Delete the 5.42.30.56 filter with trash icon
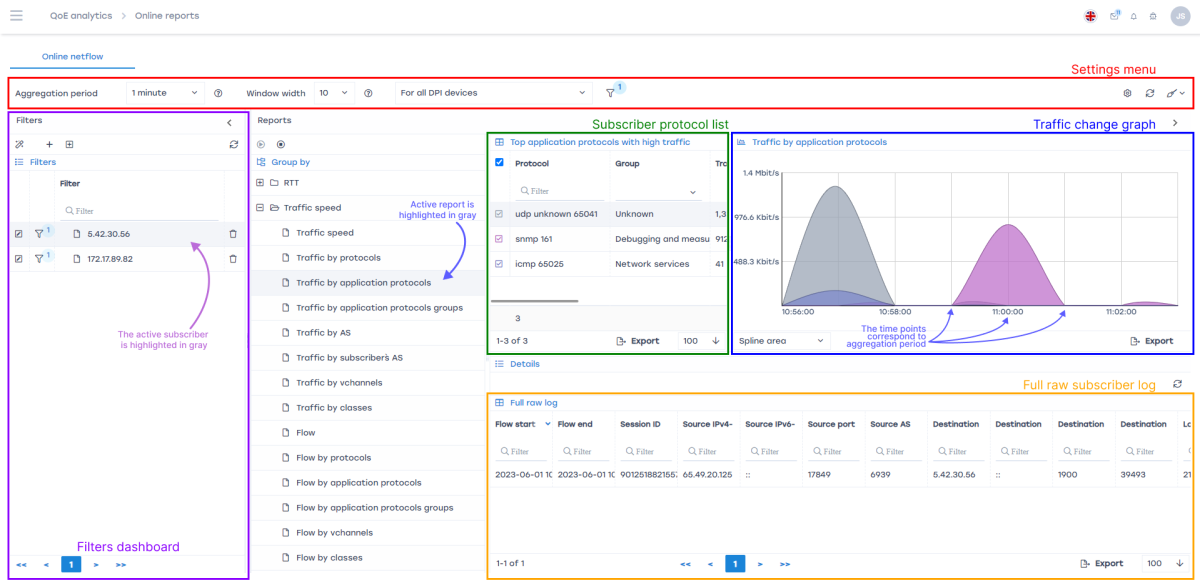Screen dimensions: 1200x583 [233, 234]
